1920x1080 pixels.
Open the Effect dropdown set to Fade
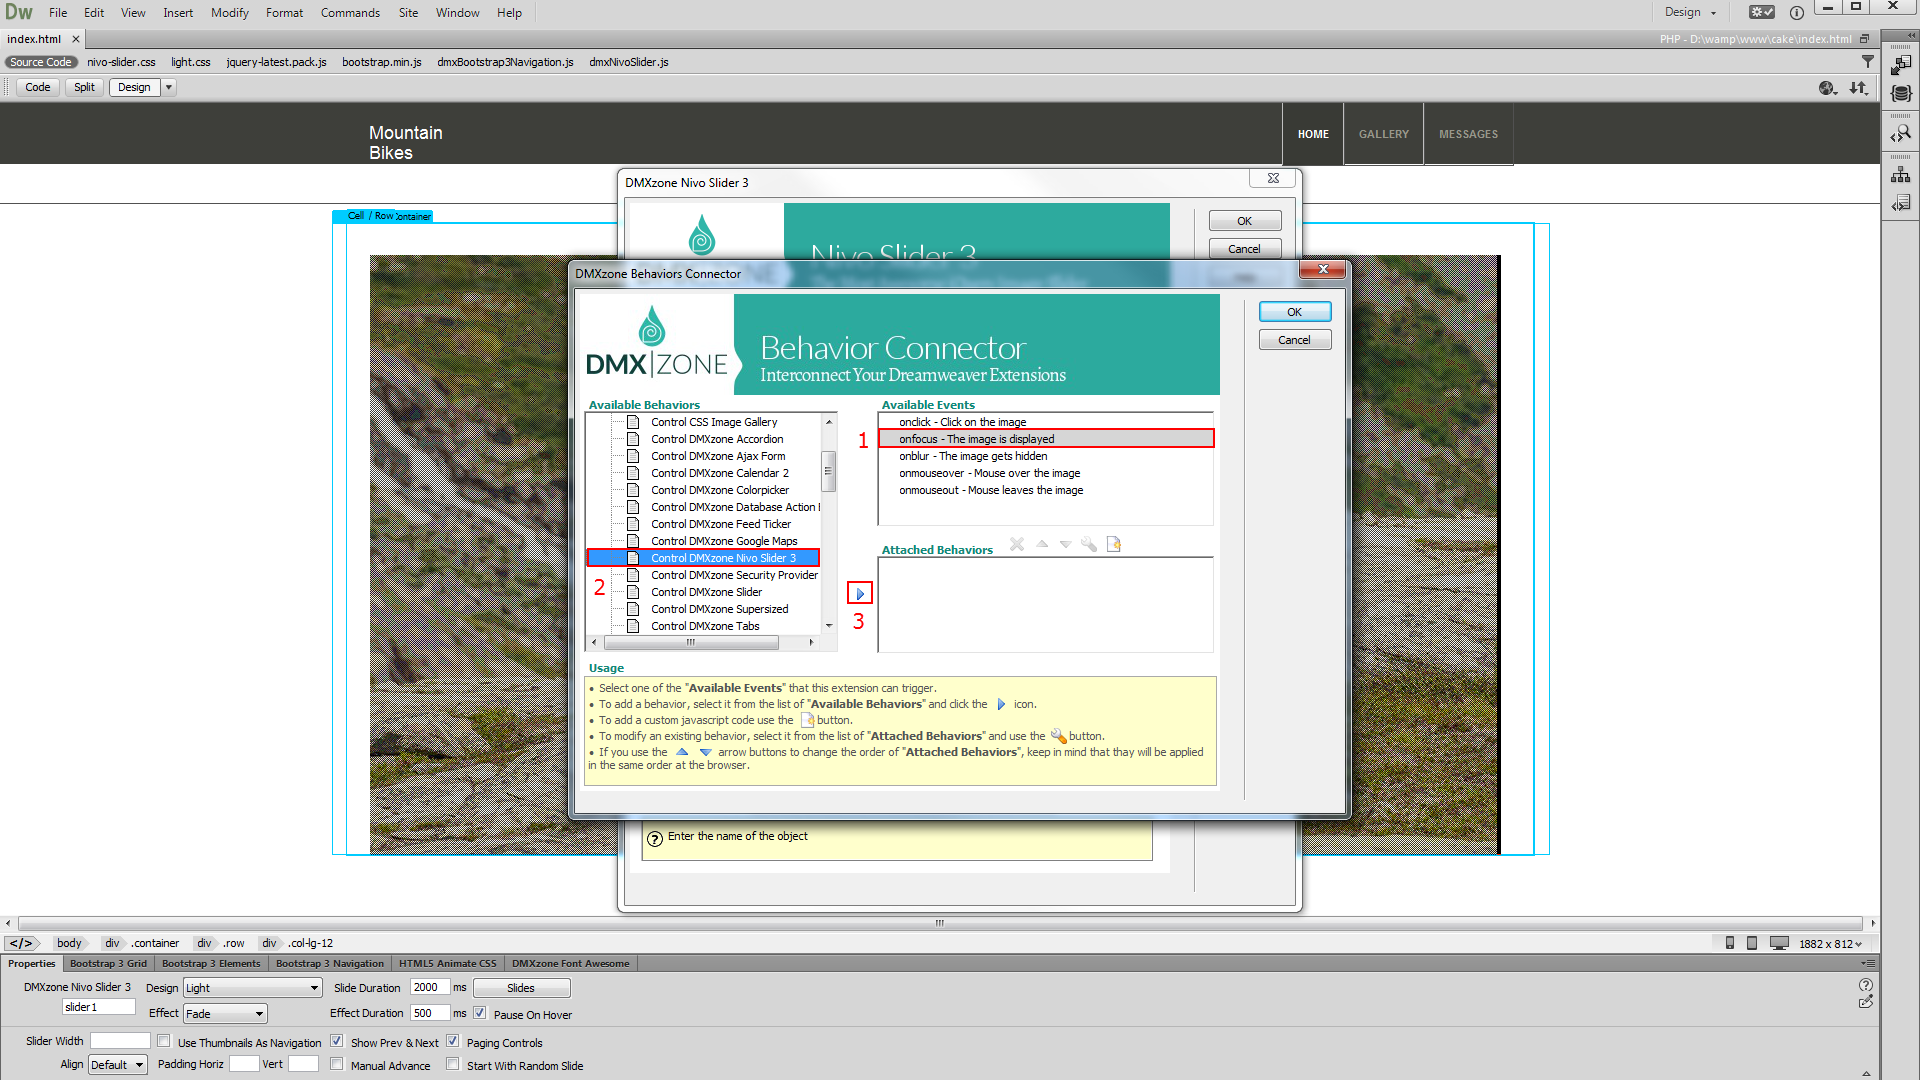(225, 1014)
